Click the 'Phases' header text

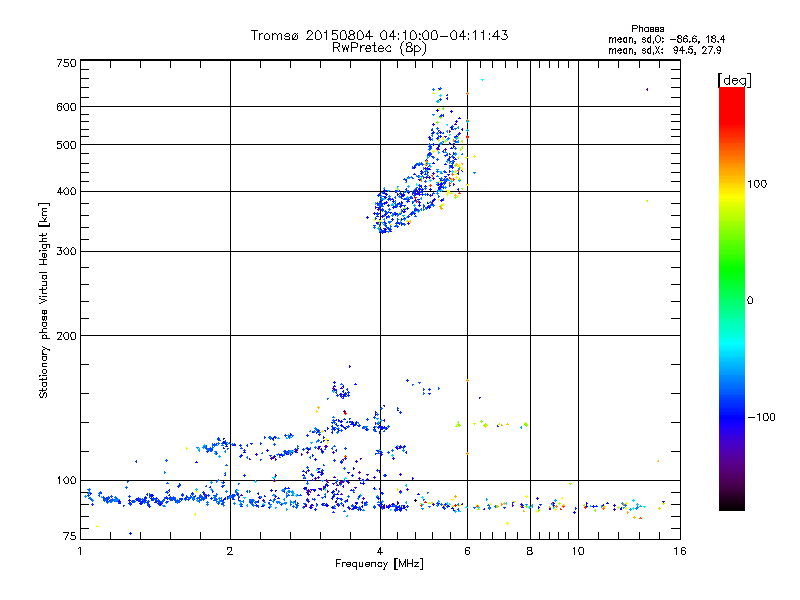click(647, 29)
